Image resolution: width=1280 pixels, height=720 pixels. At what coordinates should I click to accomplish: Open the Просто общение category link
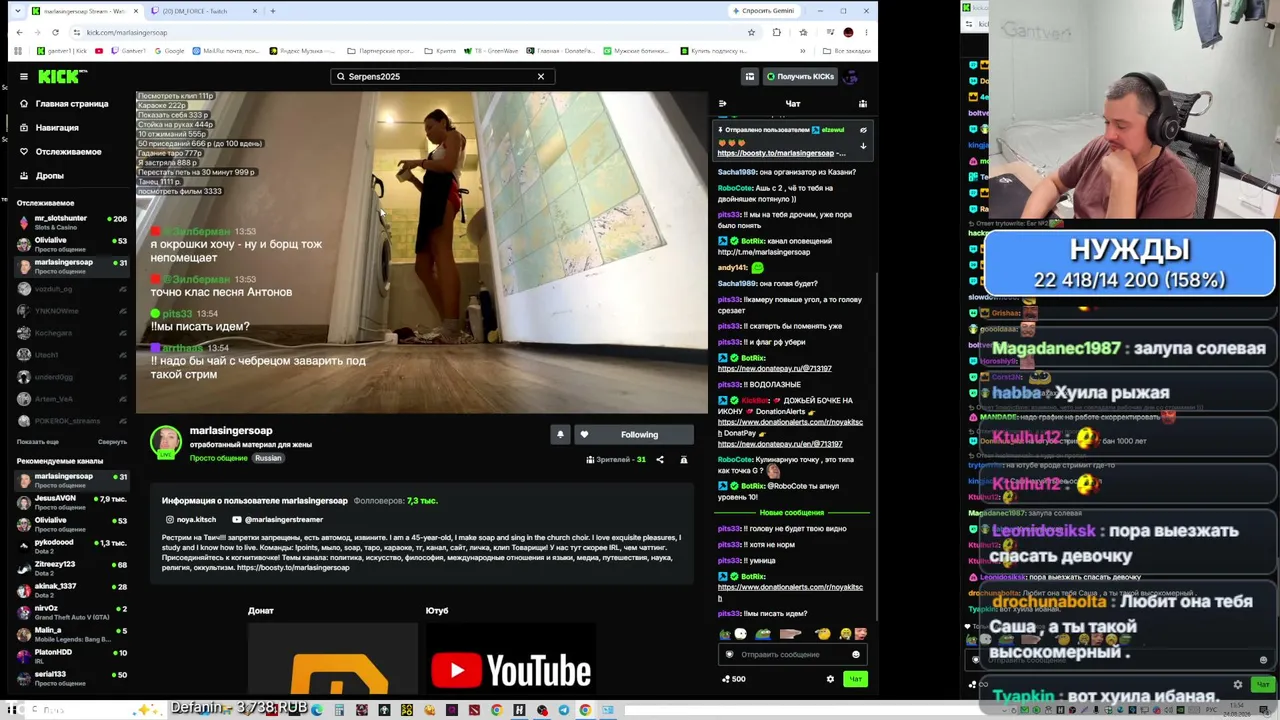tap(218, 458)
